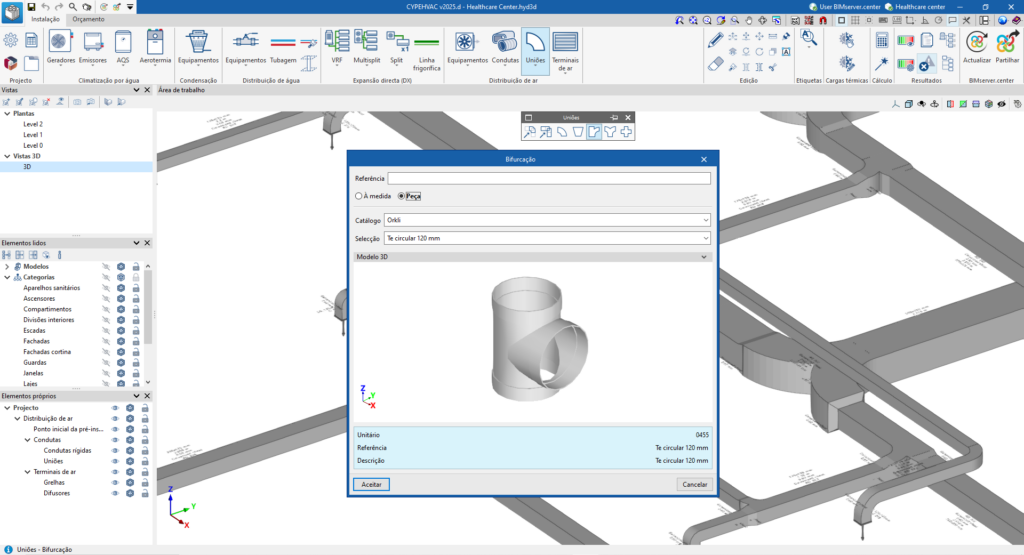Screen dimensions: 1024x555
Task: Click the Referência text field
Action: [x=548, y=178]
